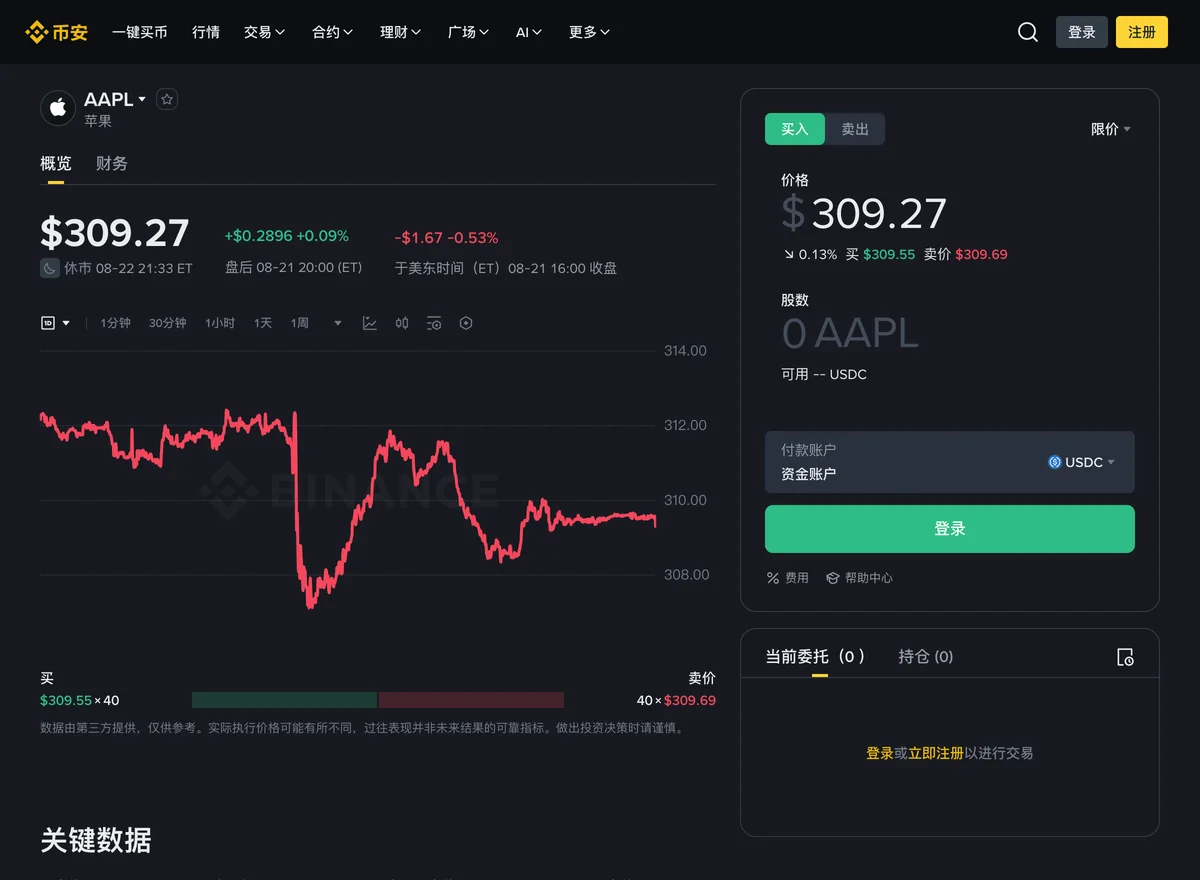This screenshot has width=1200, height=880.
Task: Expand the AI menu in the header
Action: [529, 32]
